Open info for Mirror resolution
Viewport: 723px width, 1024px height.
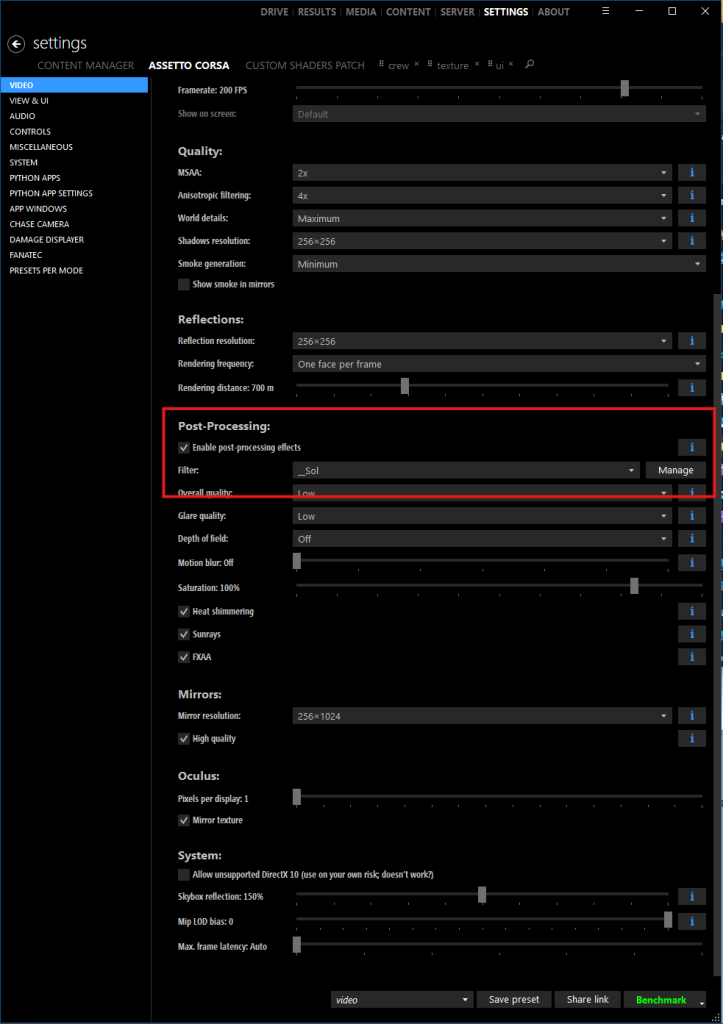[692, 716]
